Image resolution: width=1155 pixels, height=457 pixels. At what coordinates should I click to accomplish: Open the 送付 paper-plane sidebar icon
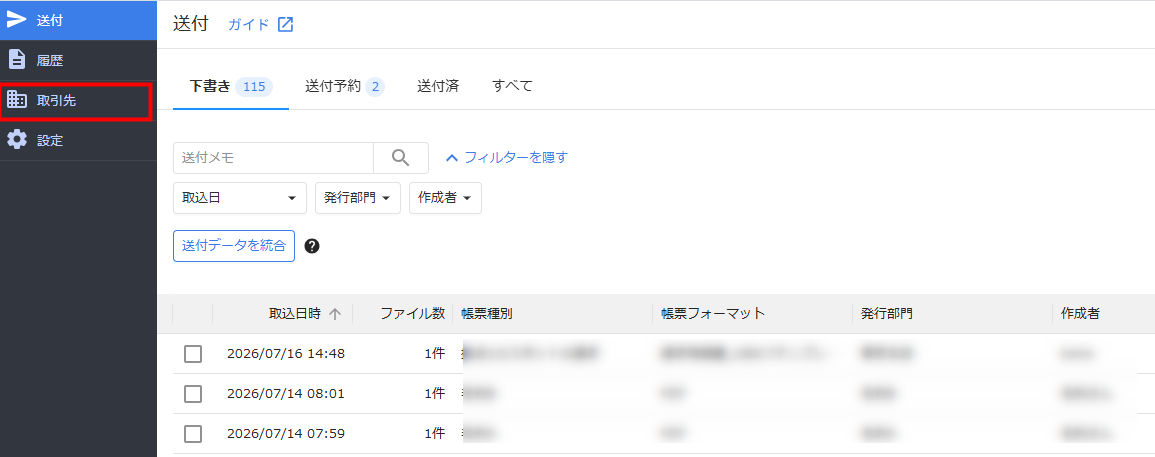[16, 20]
